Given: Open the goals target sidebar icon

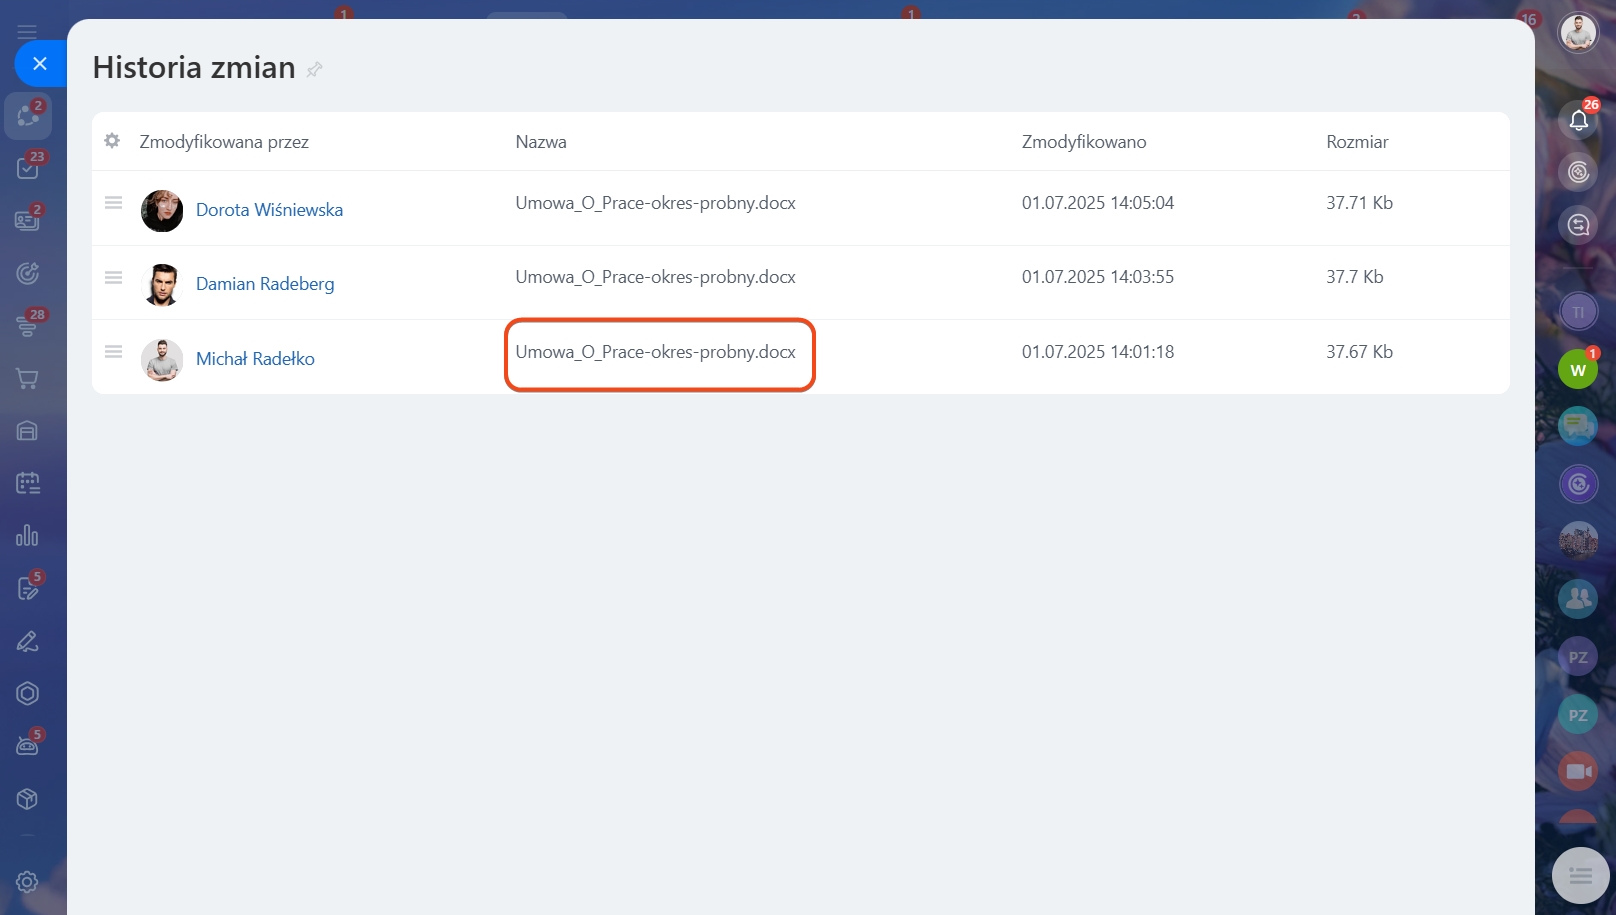Looking at the screenshot, I should point(28,273).
